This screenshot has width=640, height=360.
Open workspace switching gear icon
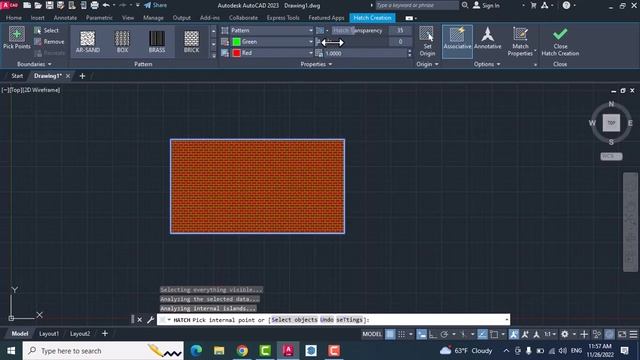pyautogui.click(x=564, y=334)
